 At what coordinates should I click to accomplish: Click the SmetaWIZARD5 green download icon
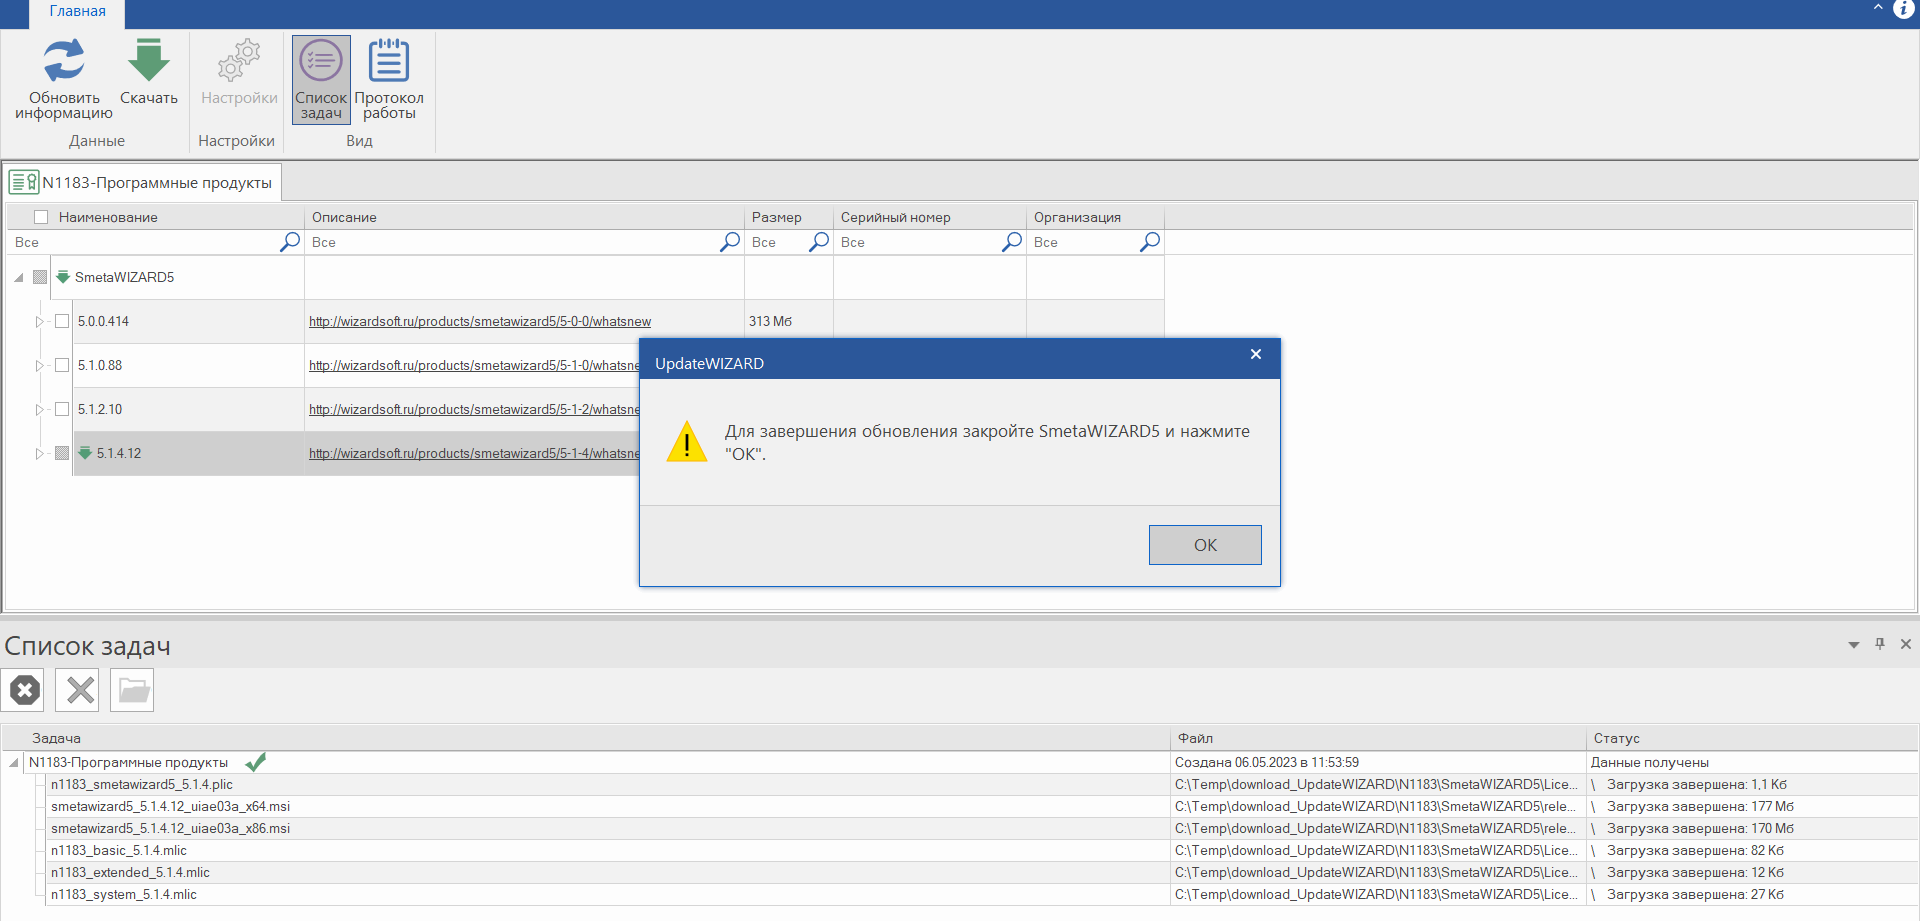(63, 277)
